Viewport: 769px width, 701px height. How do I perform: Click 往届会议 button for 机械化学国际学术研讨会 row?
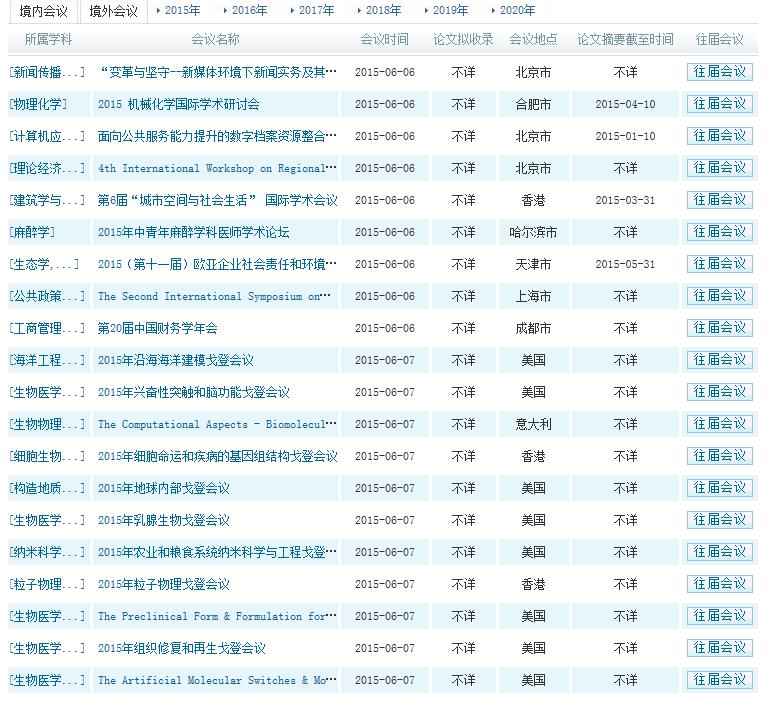click(x=719, y=104)
